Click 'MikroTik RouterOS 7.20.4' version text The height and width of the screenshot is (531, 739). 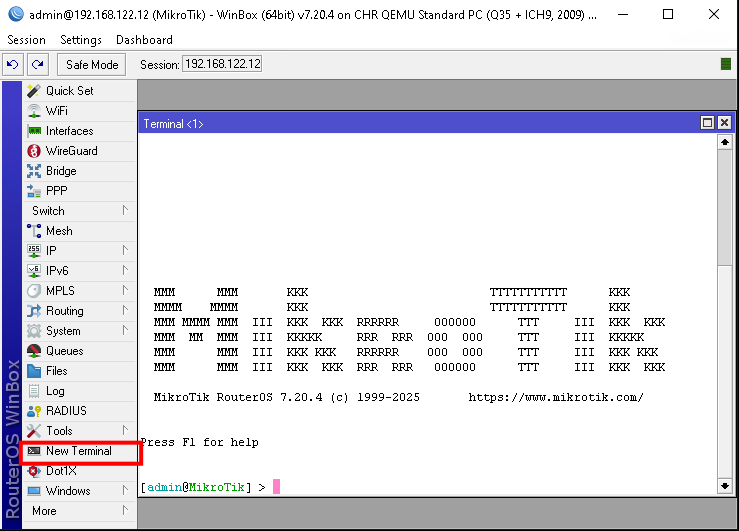coord(238,397)
